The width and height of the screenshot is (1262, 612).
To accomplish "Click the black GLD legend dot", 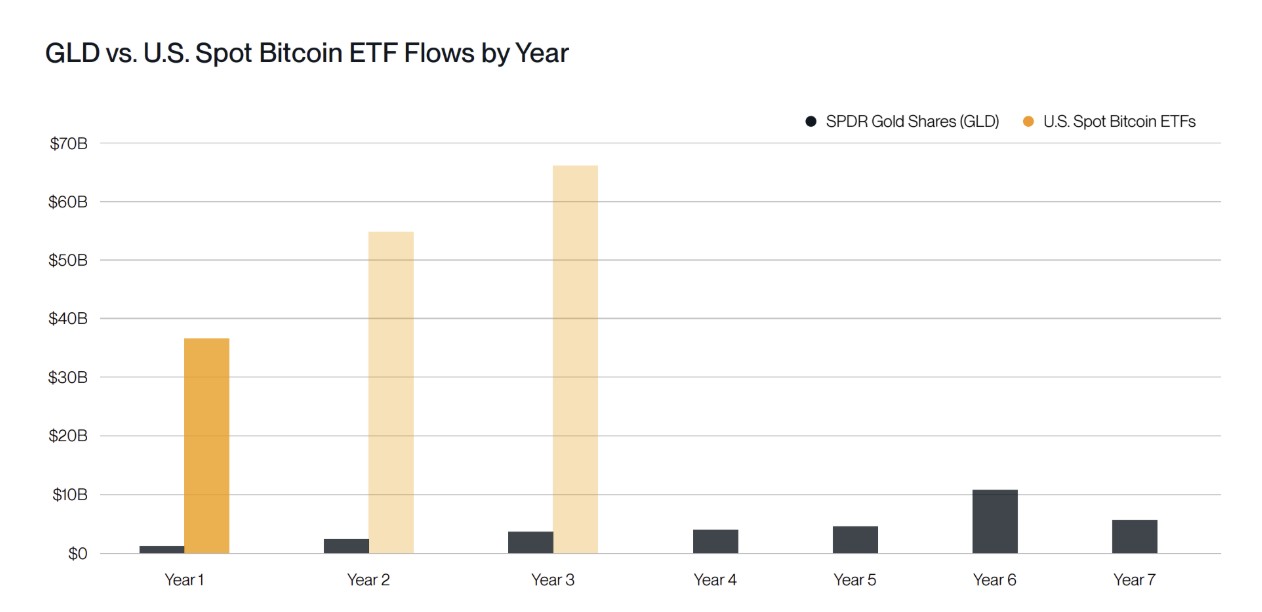I will click(811, 122).
